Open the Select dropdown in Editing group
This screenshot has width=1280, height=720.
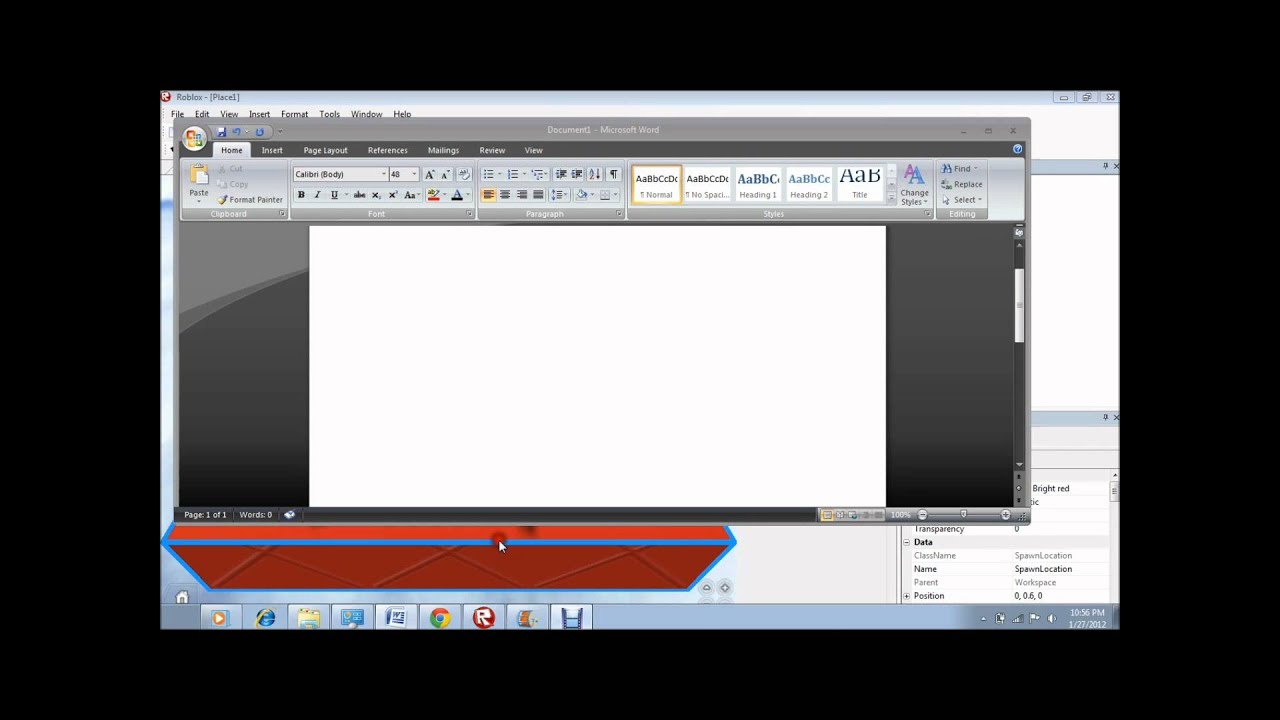(x=964, y=200)
